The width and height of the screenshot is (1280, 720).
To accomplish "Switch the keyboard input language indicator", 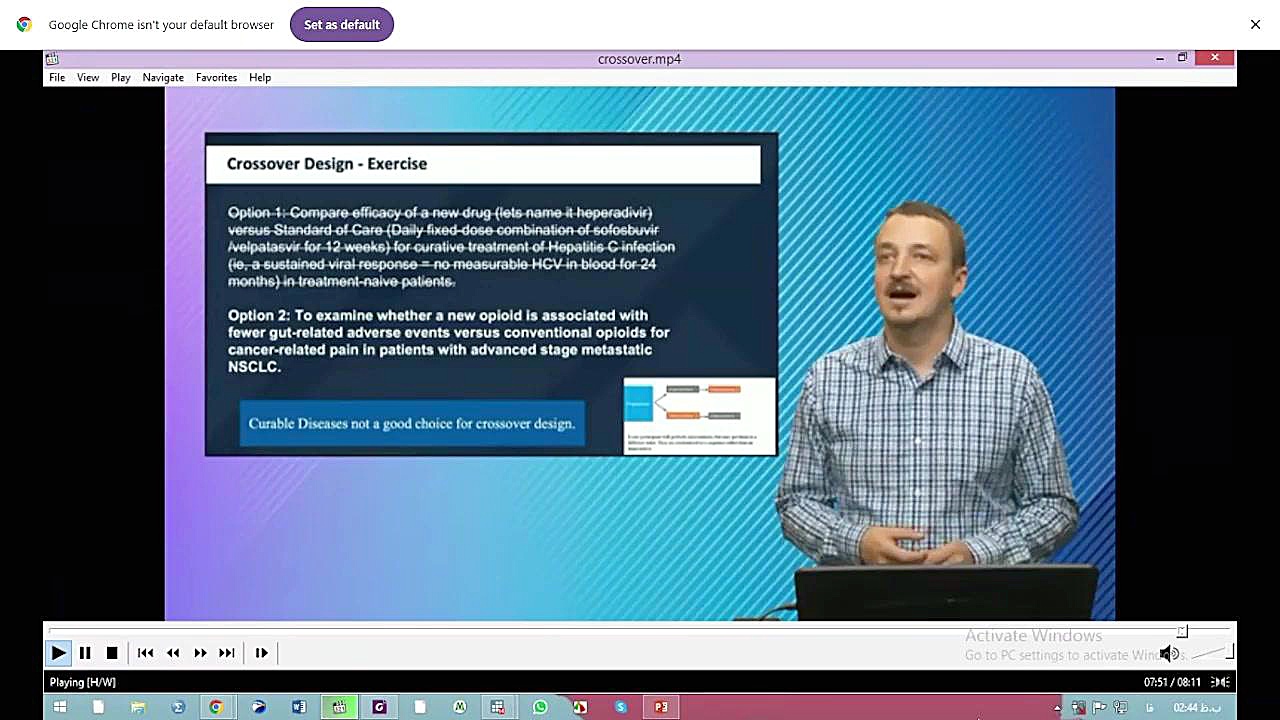I will click(1150, 707).
